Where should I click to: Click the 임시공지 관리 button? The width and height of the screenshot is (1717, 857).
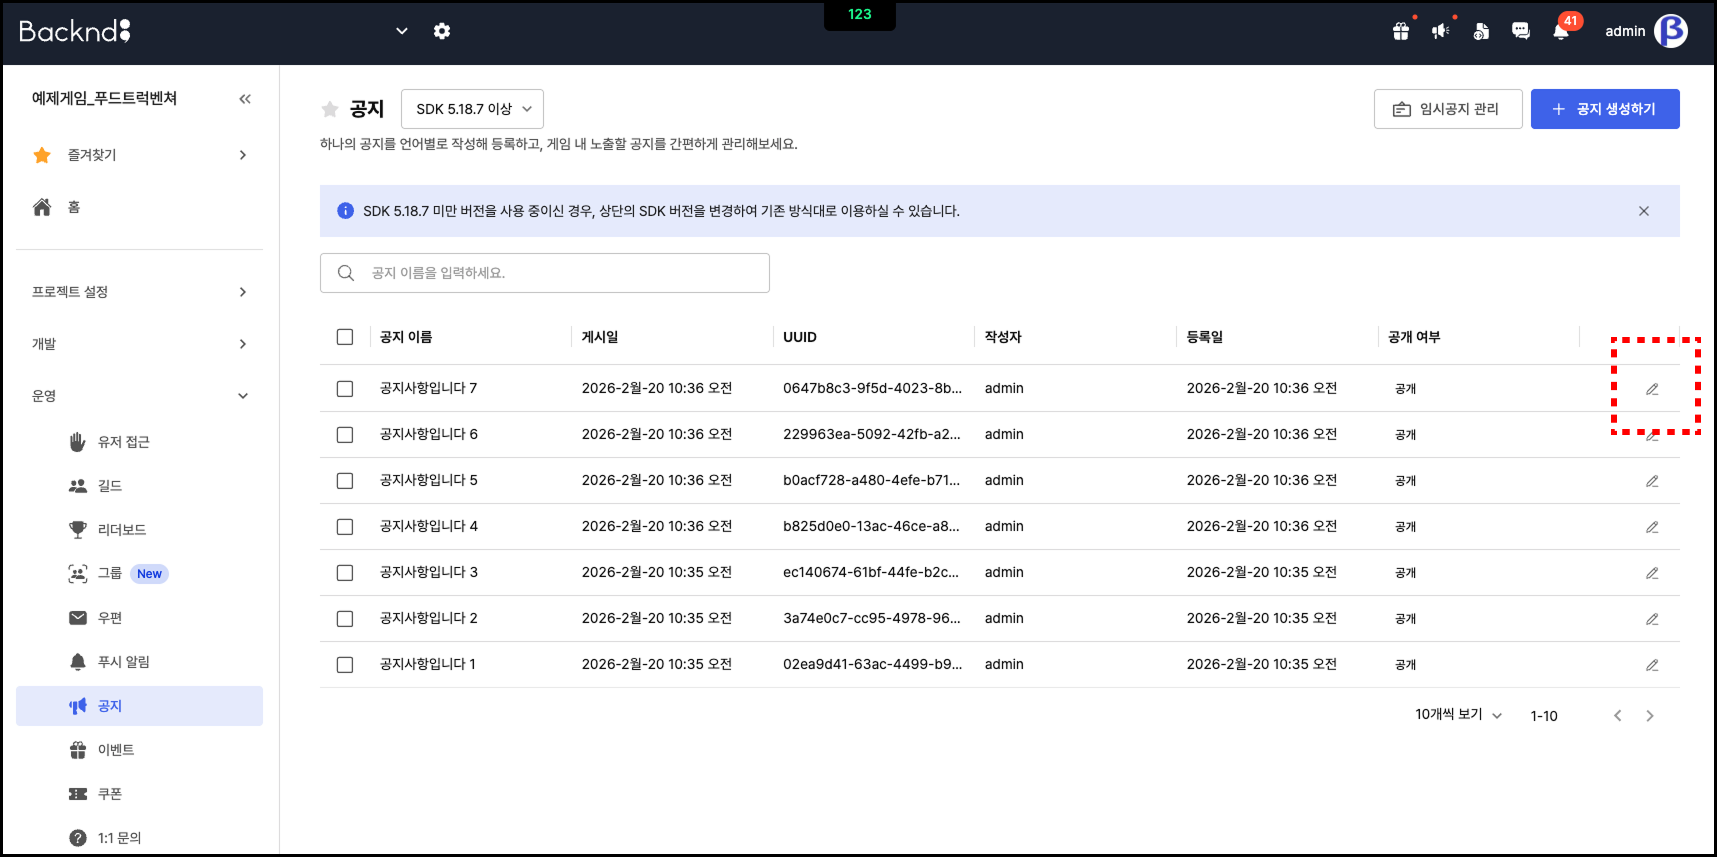1447,109
